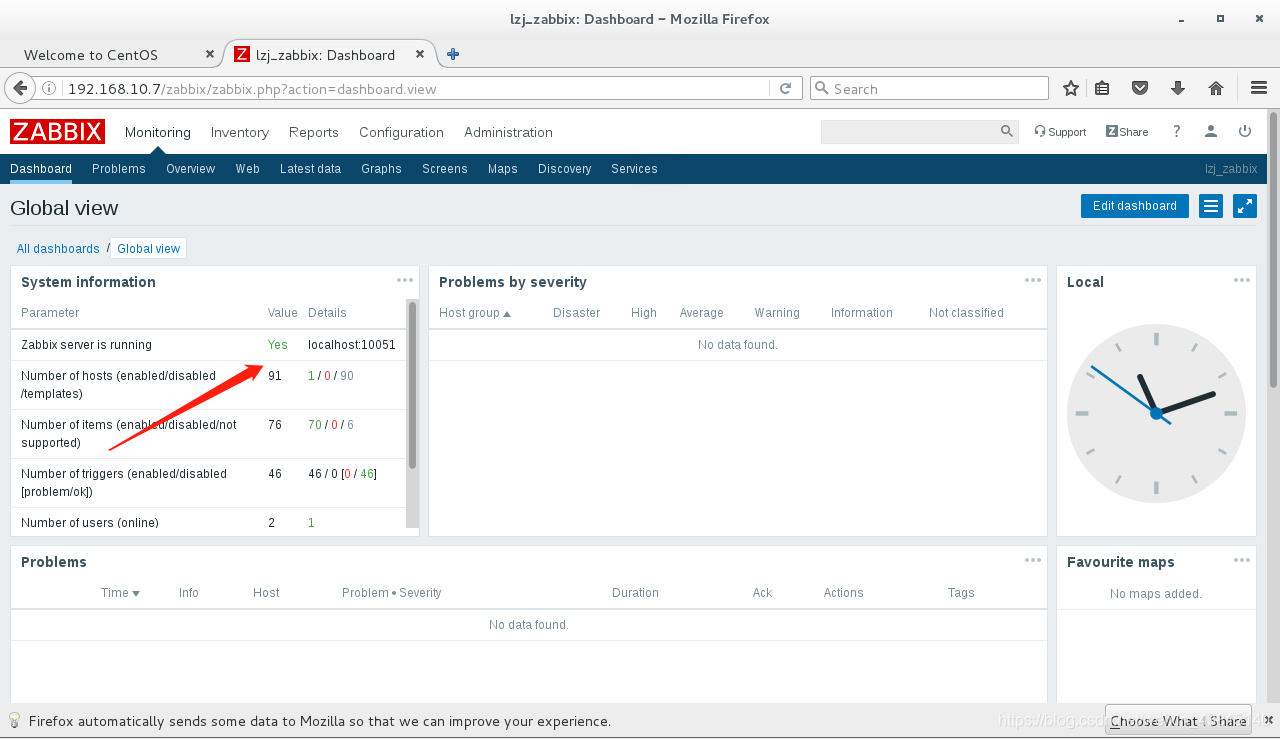1280x739 pixels.
Task: Sort by Host group column header
Action: 475,313
